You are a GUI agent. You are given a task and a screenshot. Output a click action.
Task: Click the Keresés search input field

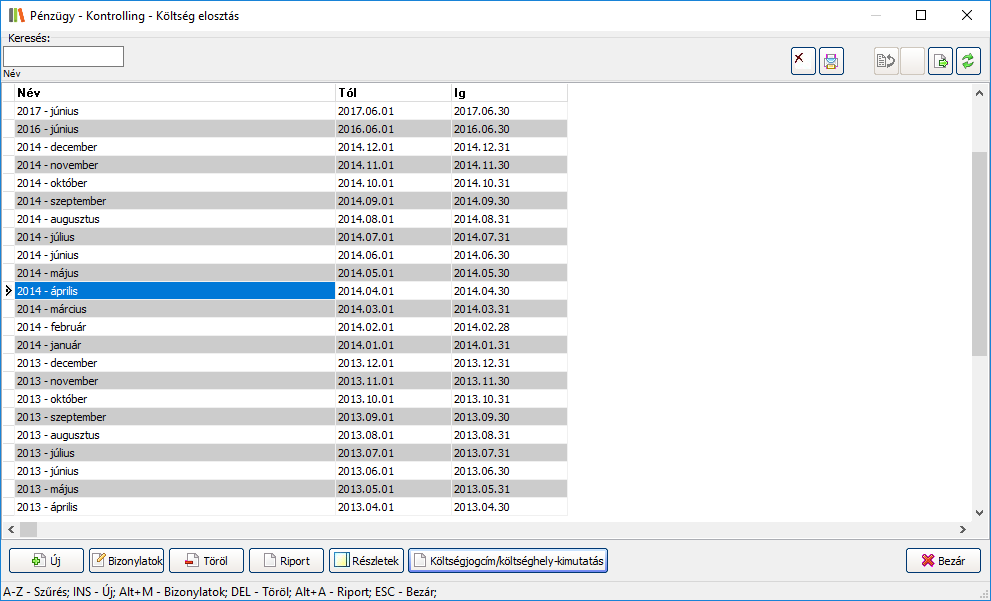point(64,57)
